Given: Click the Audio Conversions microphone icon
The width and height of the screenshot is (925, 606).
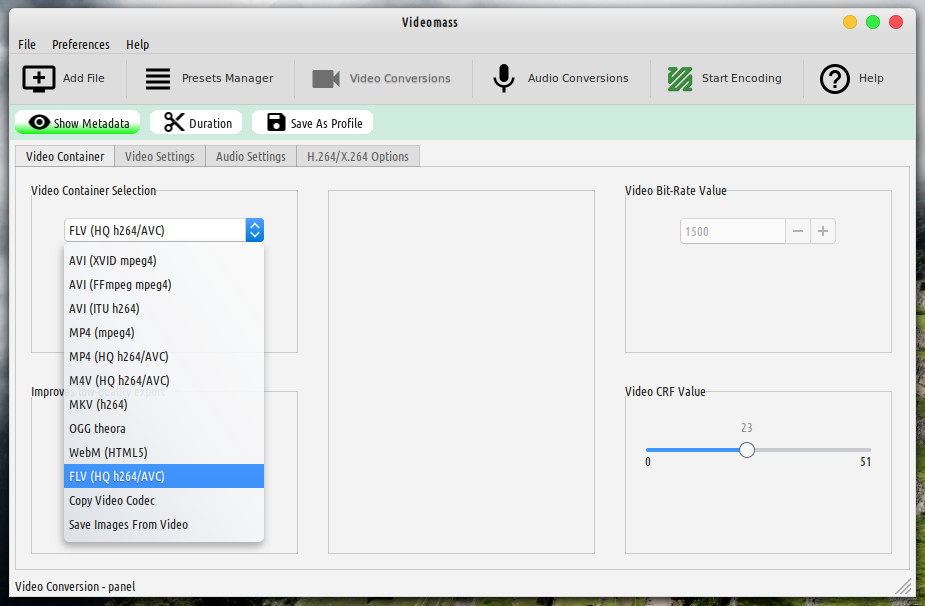Looking at the screenshot, I should click(x=503, y=78).
